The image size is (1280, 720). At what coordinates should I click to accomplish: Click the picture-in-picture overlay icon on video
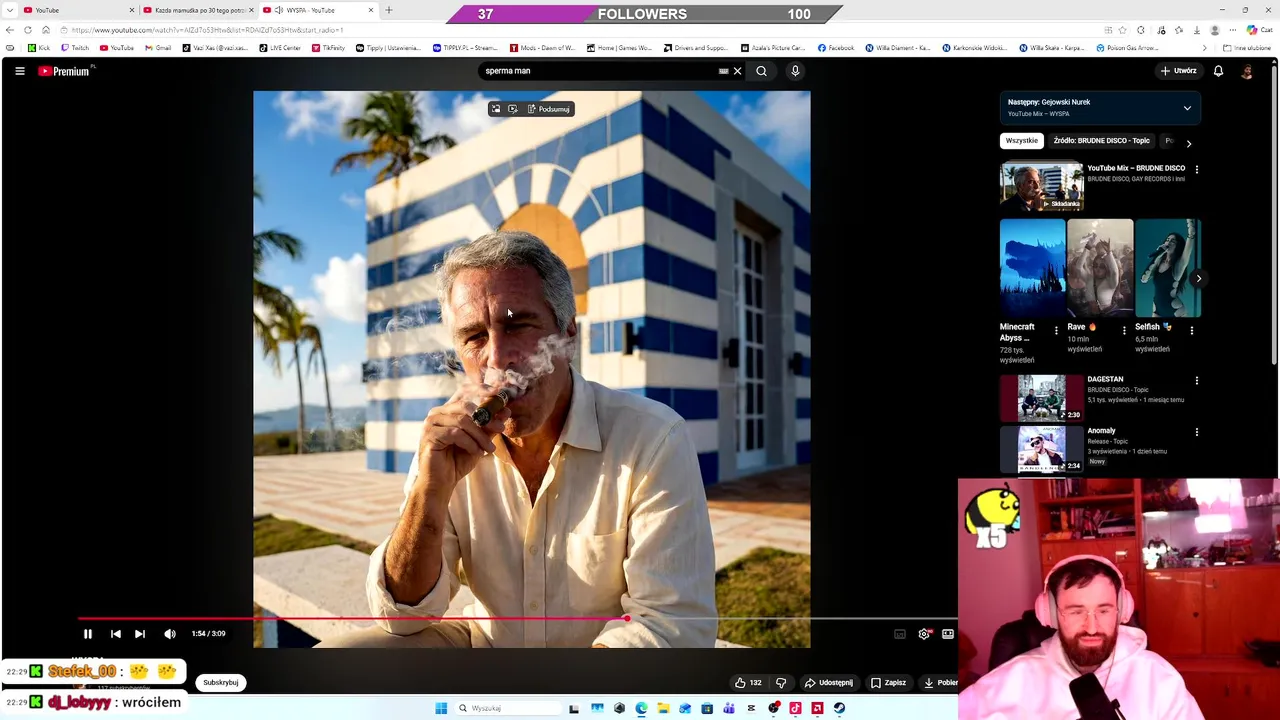[495, 109]
